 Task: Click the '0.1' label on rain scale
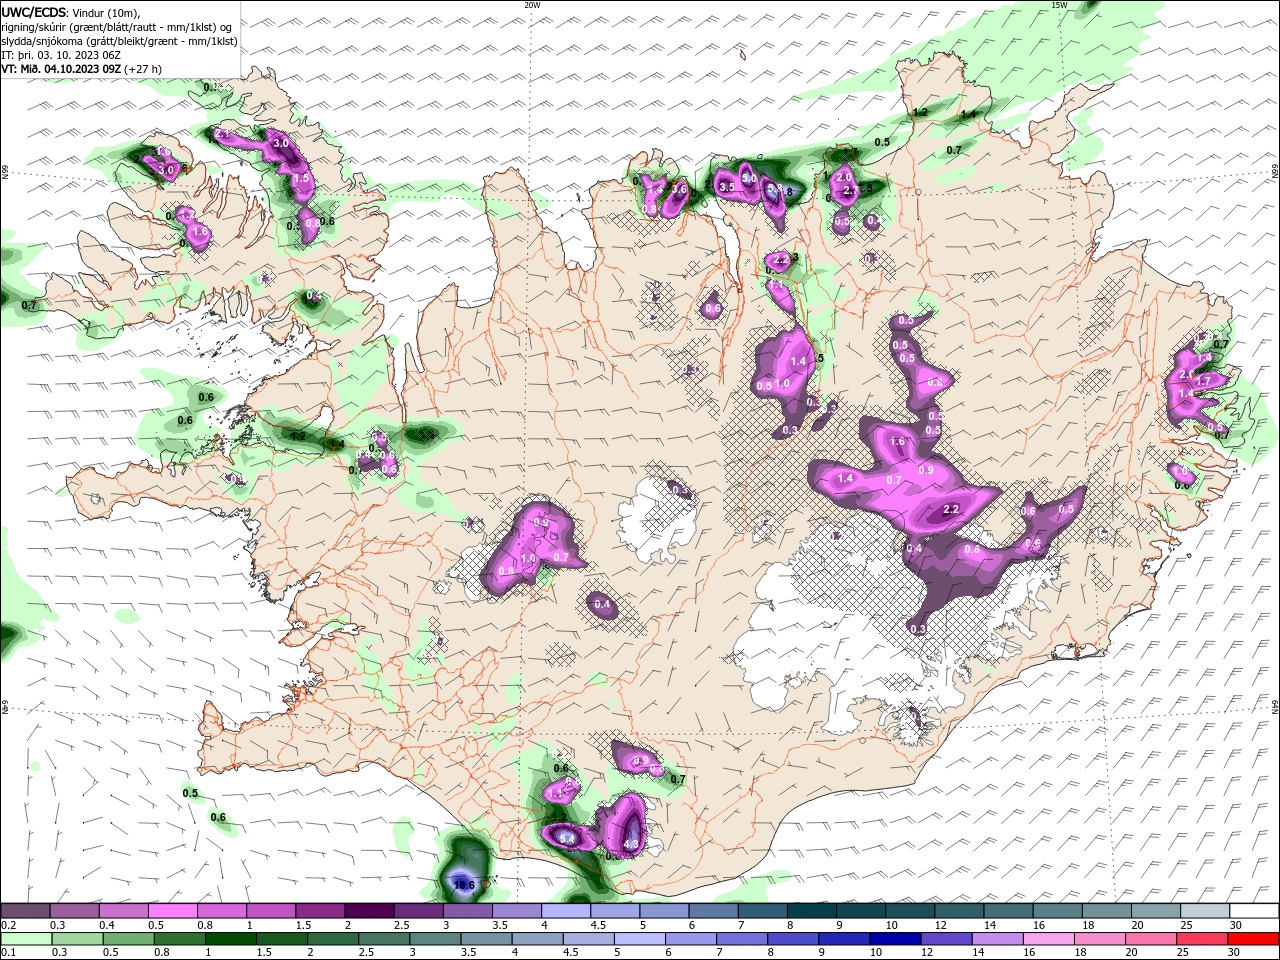(8, 953)
